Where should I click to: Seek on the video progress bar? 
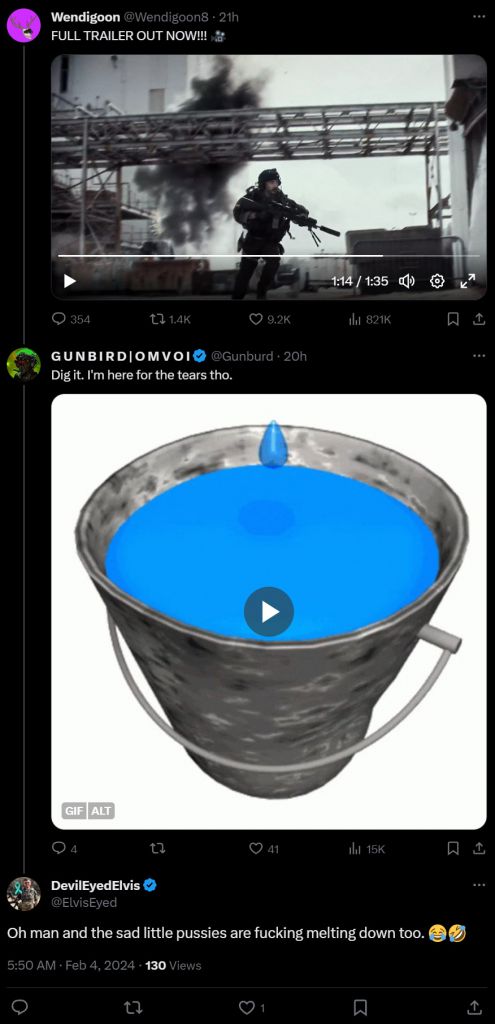[x=268, y=256]
